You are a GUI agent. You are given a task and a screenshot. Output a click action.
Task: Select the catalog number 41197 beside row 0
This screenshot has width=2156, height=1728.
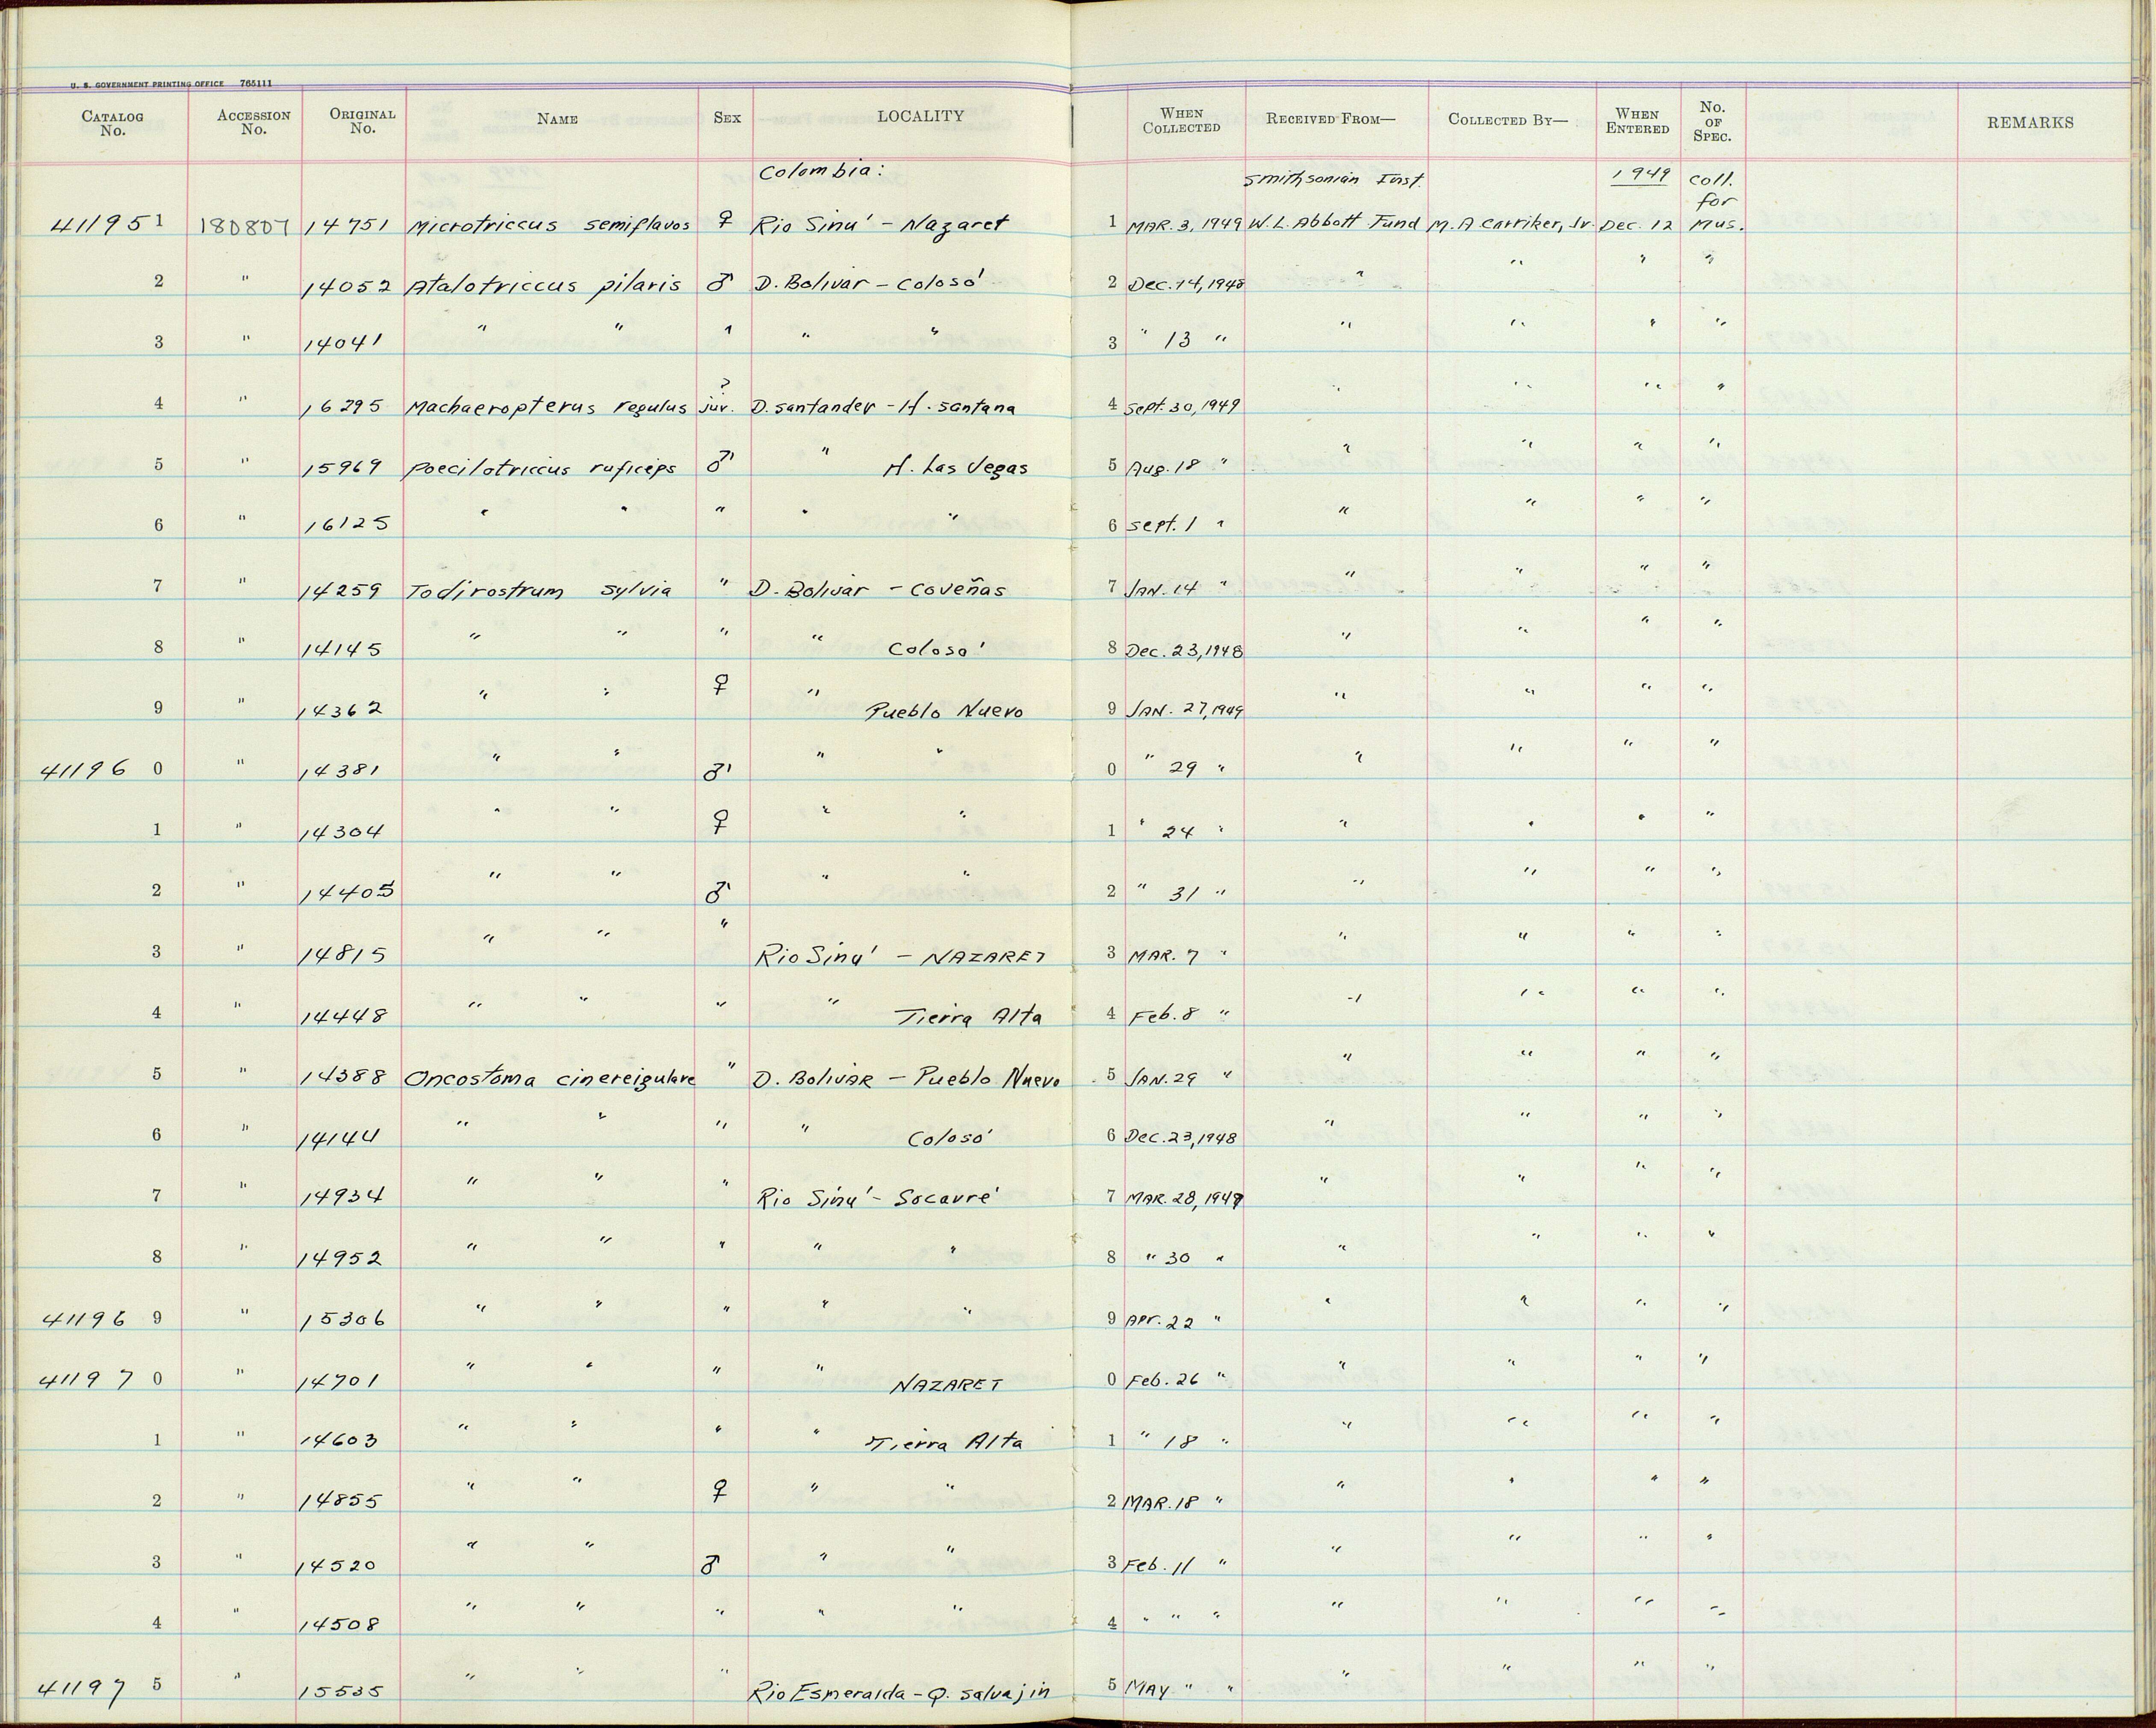point(85,1380)
